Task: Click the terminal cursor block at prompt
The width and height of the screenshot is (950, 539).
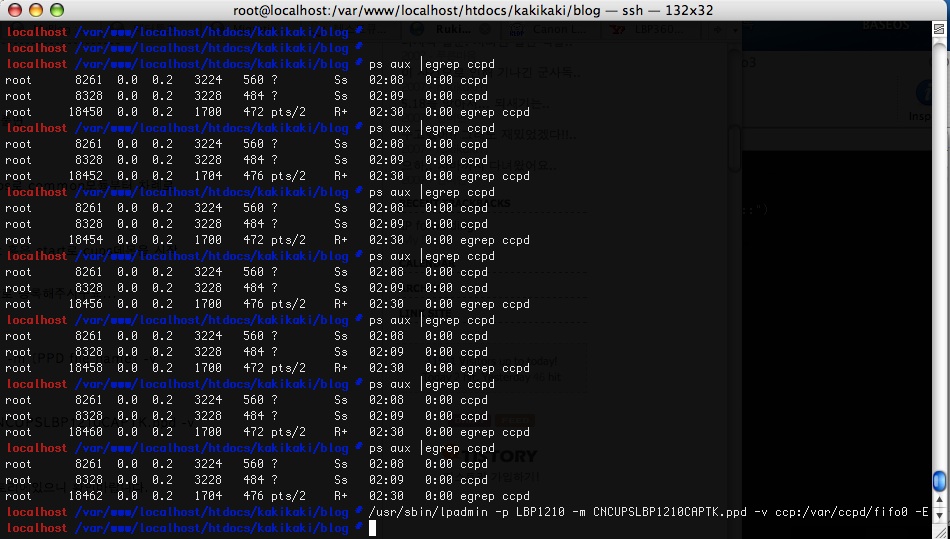Action: (x=373, y=528)
